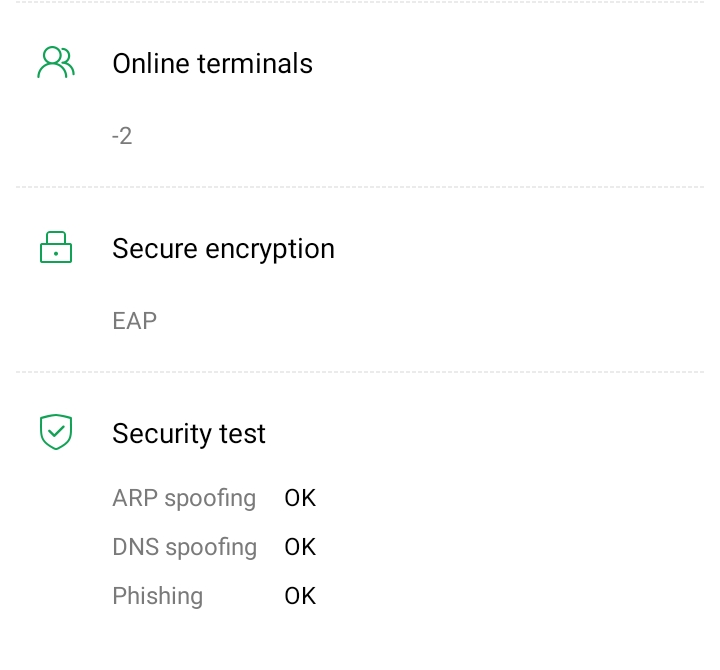
Task: Select the Online terminals heading
Action: click(212, 63)
